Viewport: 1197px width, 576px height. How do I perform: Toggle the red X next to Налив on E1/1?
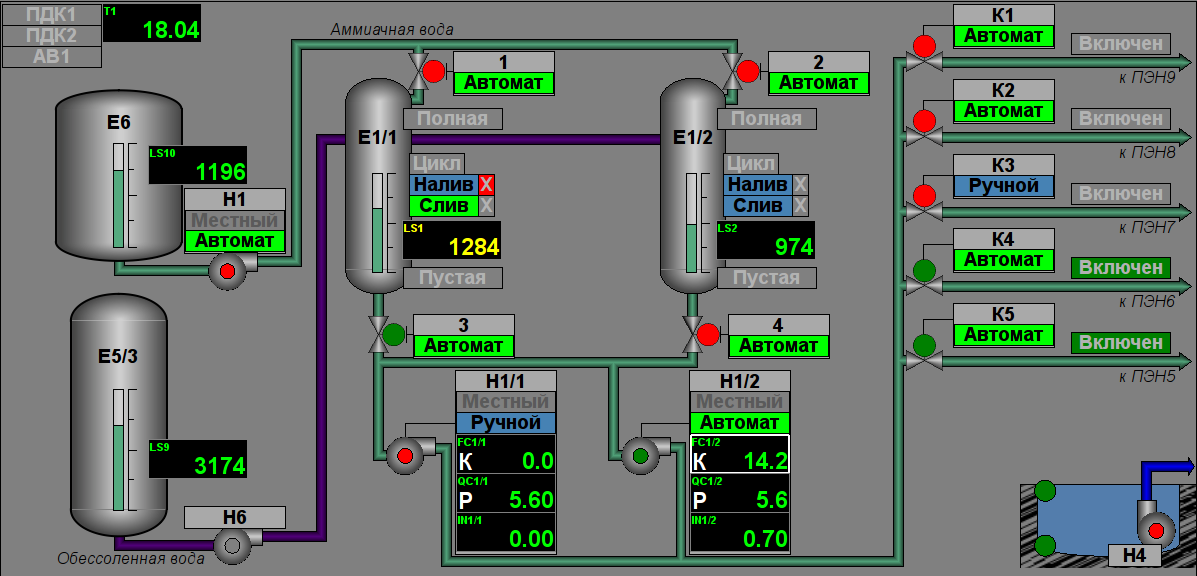click(486, 184)
